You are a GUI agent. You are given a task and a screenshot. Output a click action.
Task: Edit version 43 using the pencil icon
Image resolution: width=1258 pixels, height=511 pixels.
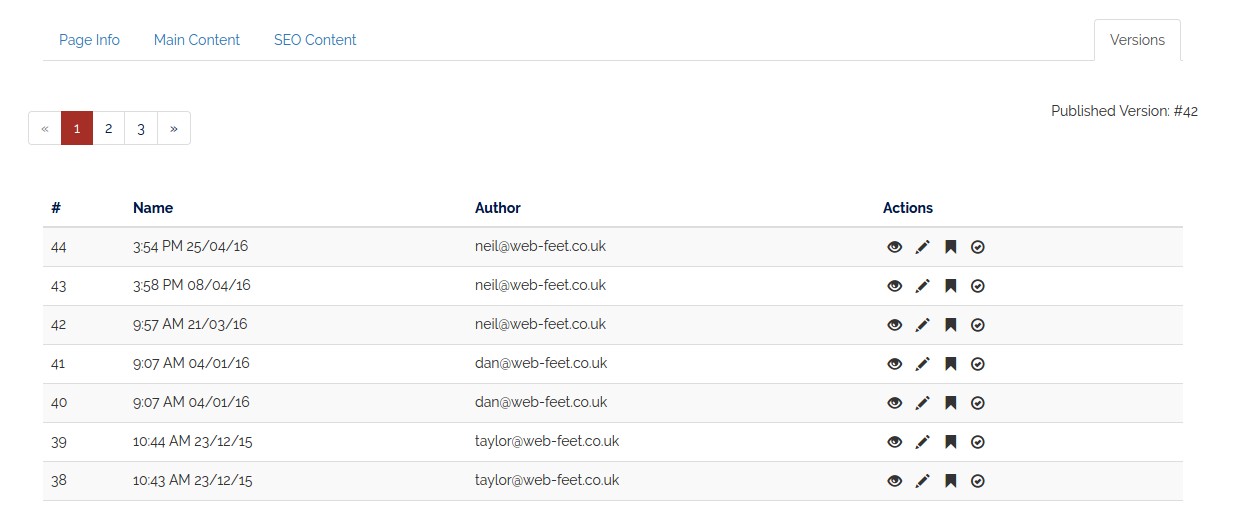[923, 286]
